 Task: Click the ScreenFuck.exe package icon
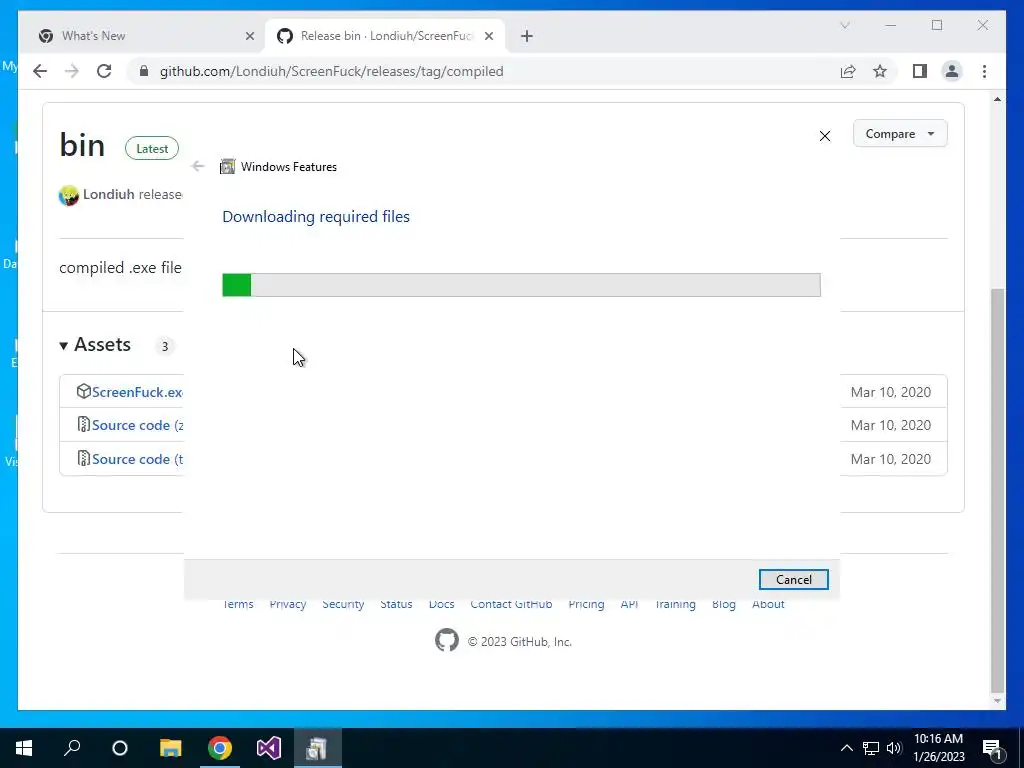tap(84, 391)
